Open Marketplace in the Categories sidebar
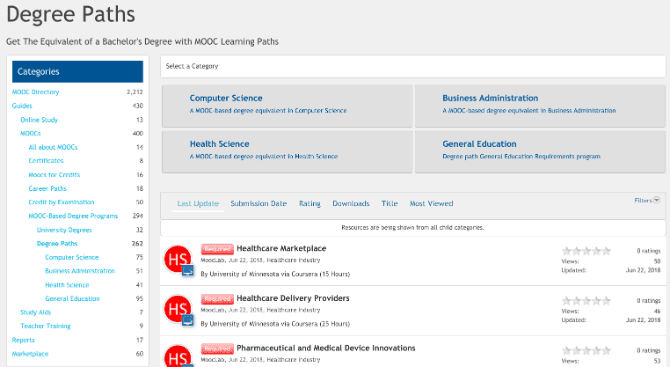This screenshot has height=367, width=670. click(30, 354)
